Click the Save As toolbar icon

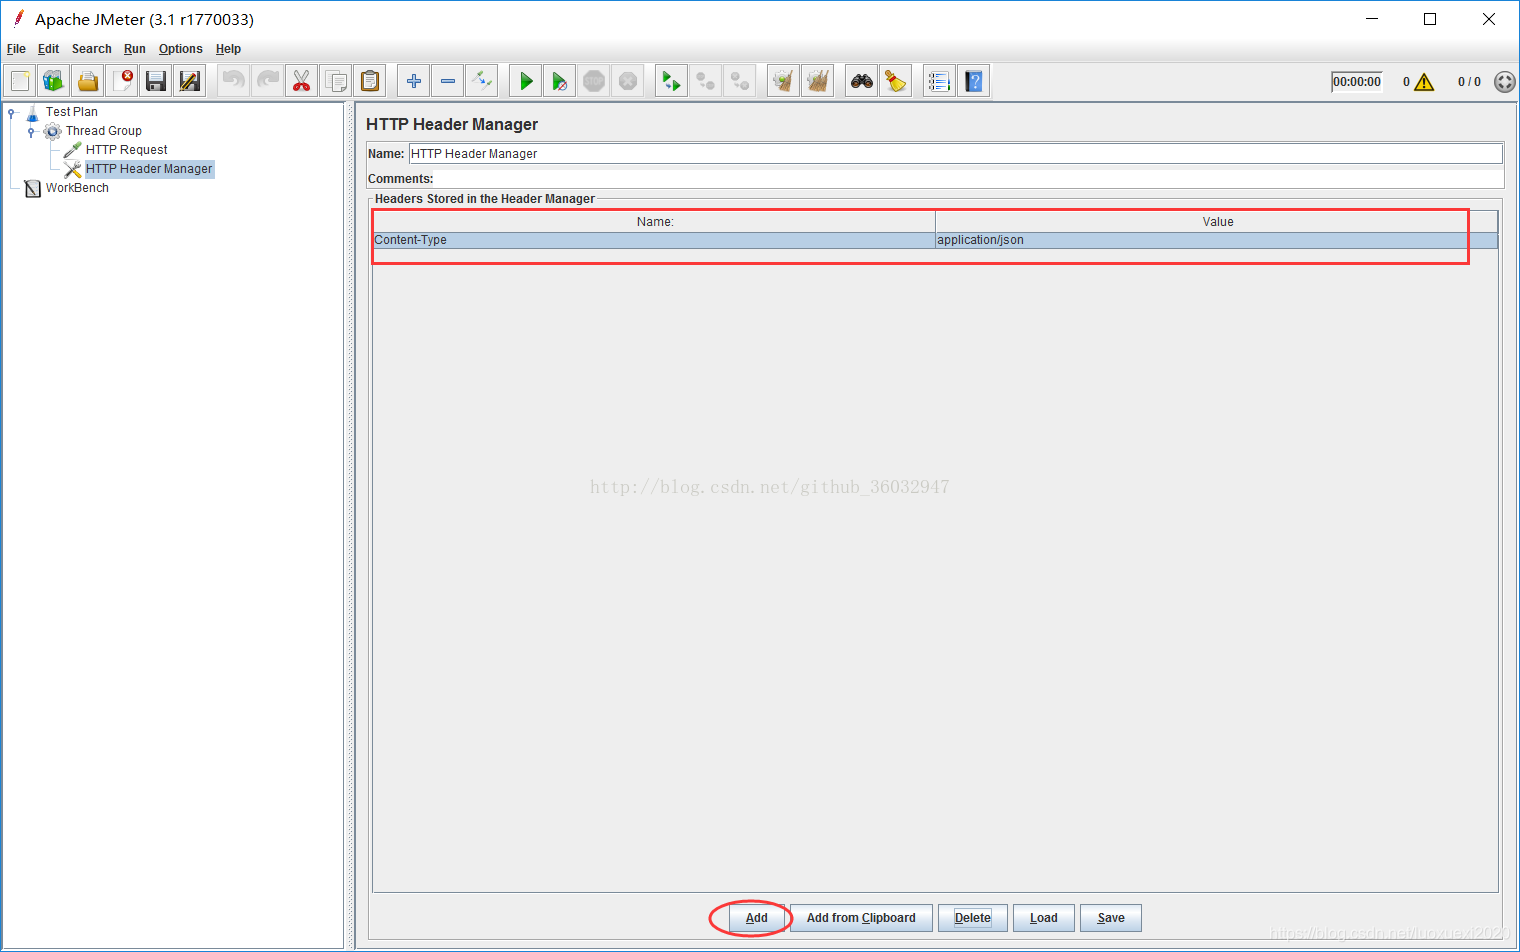click(189, 81)
